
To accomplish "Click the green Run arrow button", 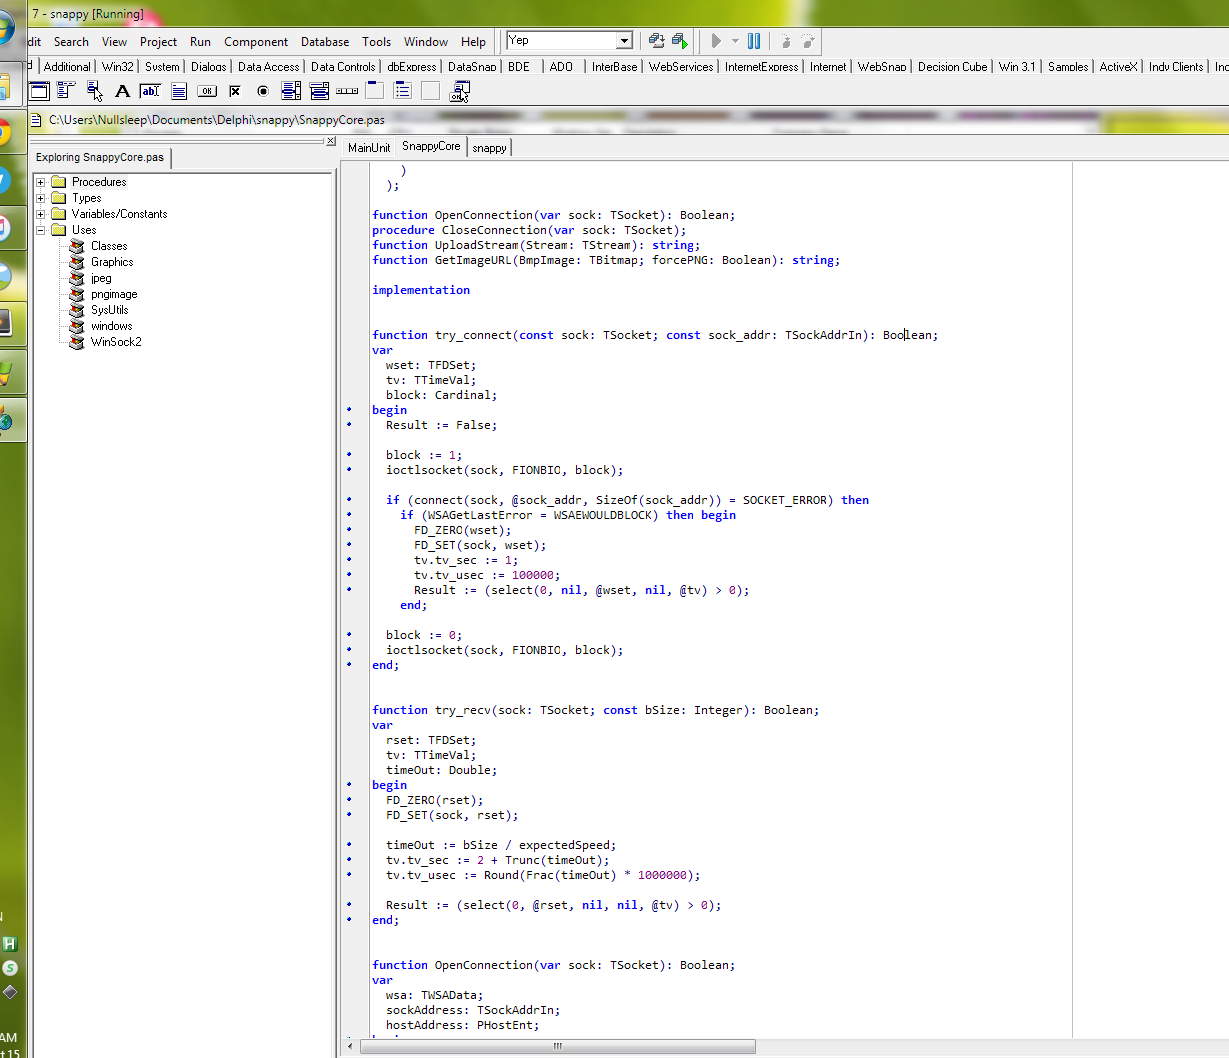I will [716, 41].
